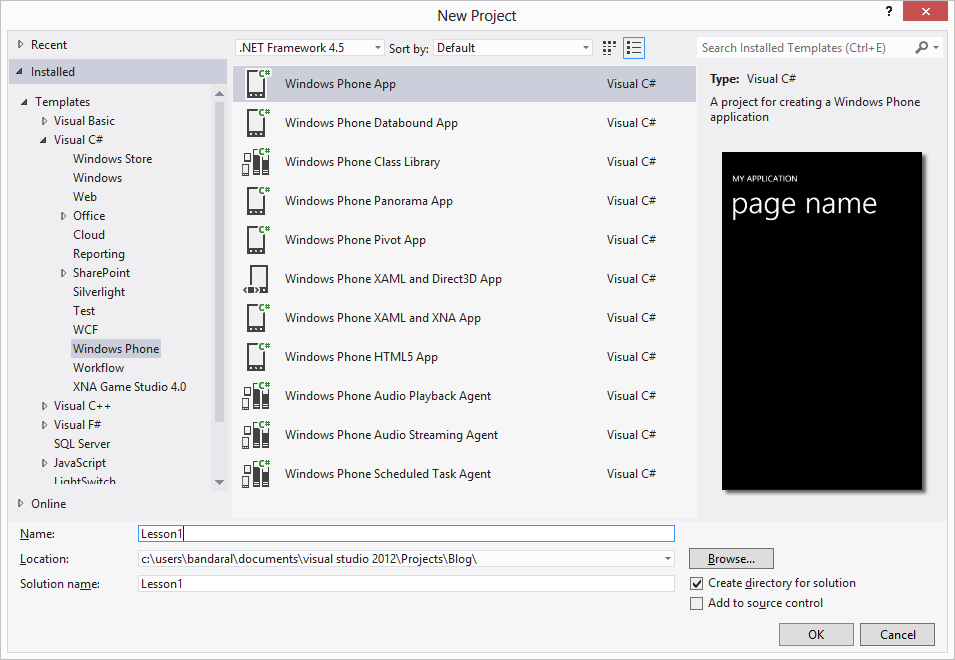Expand the Office node
The height and width of the screenshot is (660, 955).
click(x=63, y=216)
